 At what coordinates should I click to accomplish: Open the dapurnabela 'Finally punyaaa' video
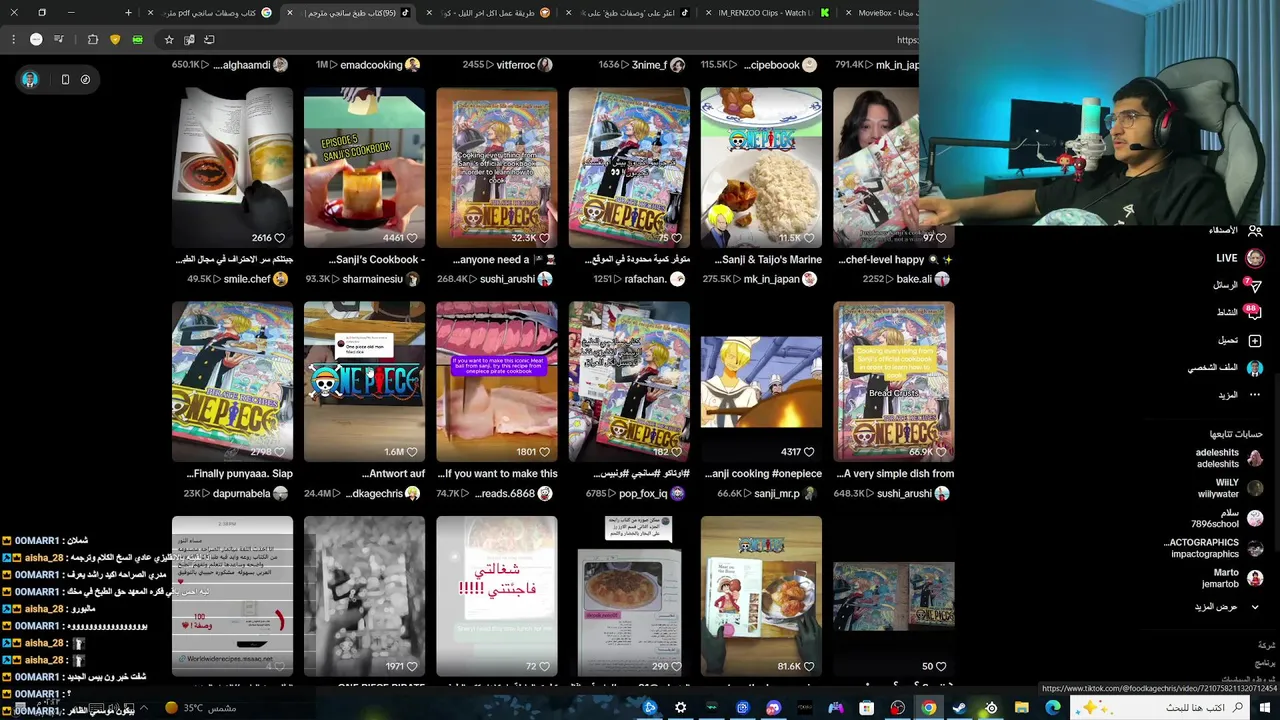click(x=232, y=382)
